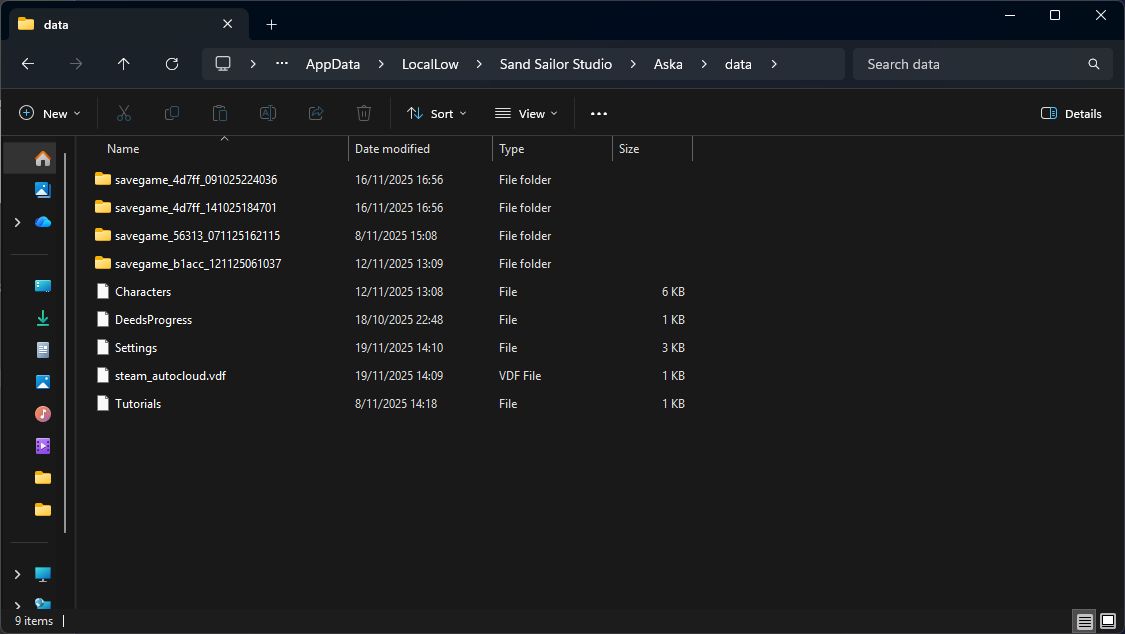Open the See more ellipsis menu

tap(599, 114)
